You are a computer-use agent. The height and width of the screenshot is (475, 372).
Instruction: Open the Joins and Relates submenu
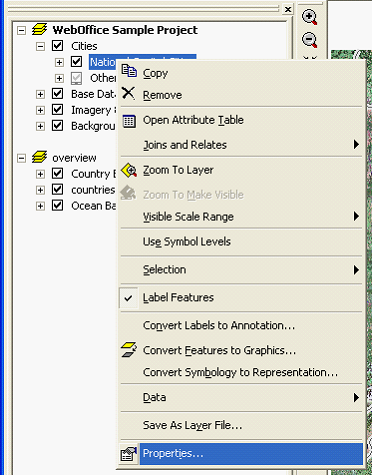(x=241, y=145)
